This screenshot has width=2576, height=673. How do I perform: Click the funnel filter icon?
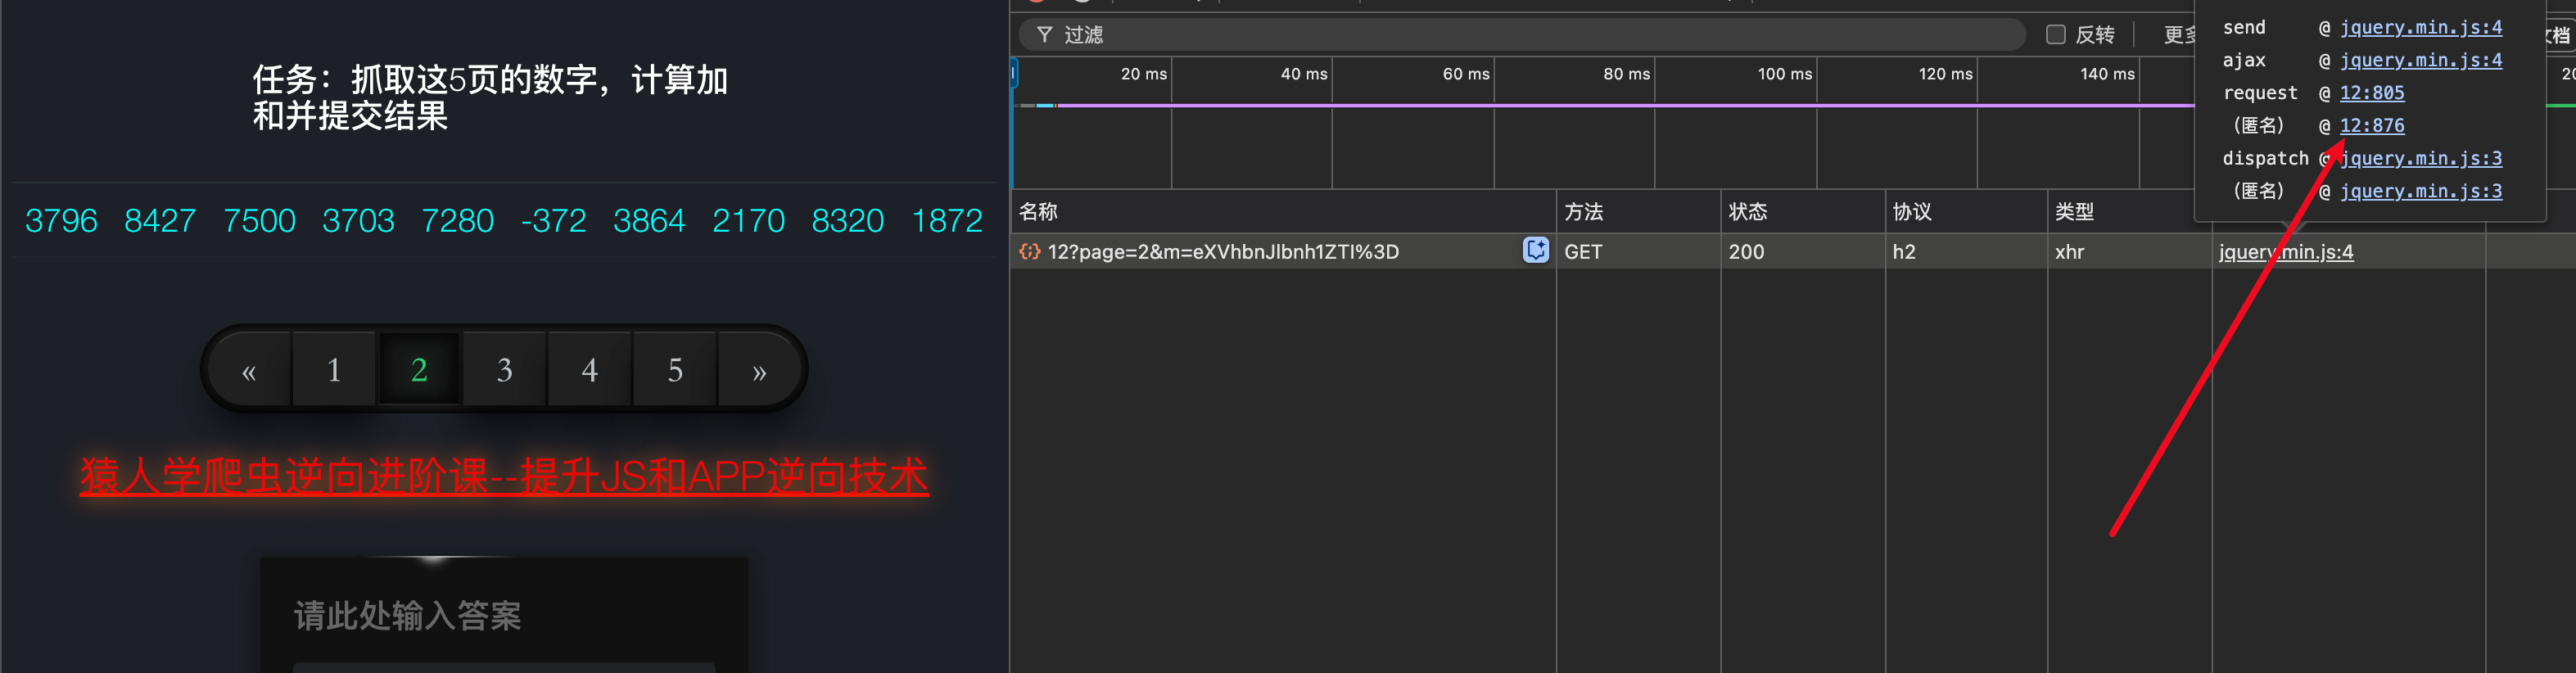coord(1044,35)
